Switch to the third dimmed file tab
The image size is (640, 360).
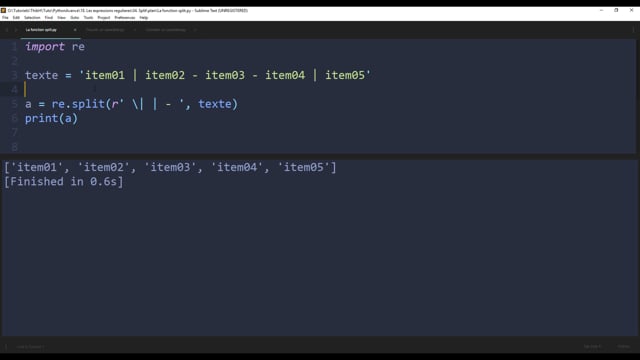[x=166, y=30]
